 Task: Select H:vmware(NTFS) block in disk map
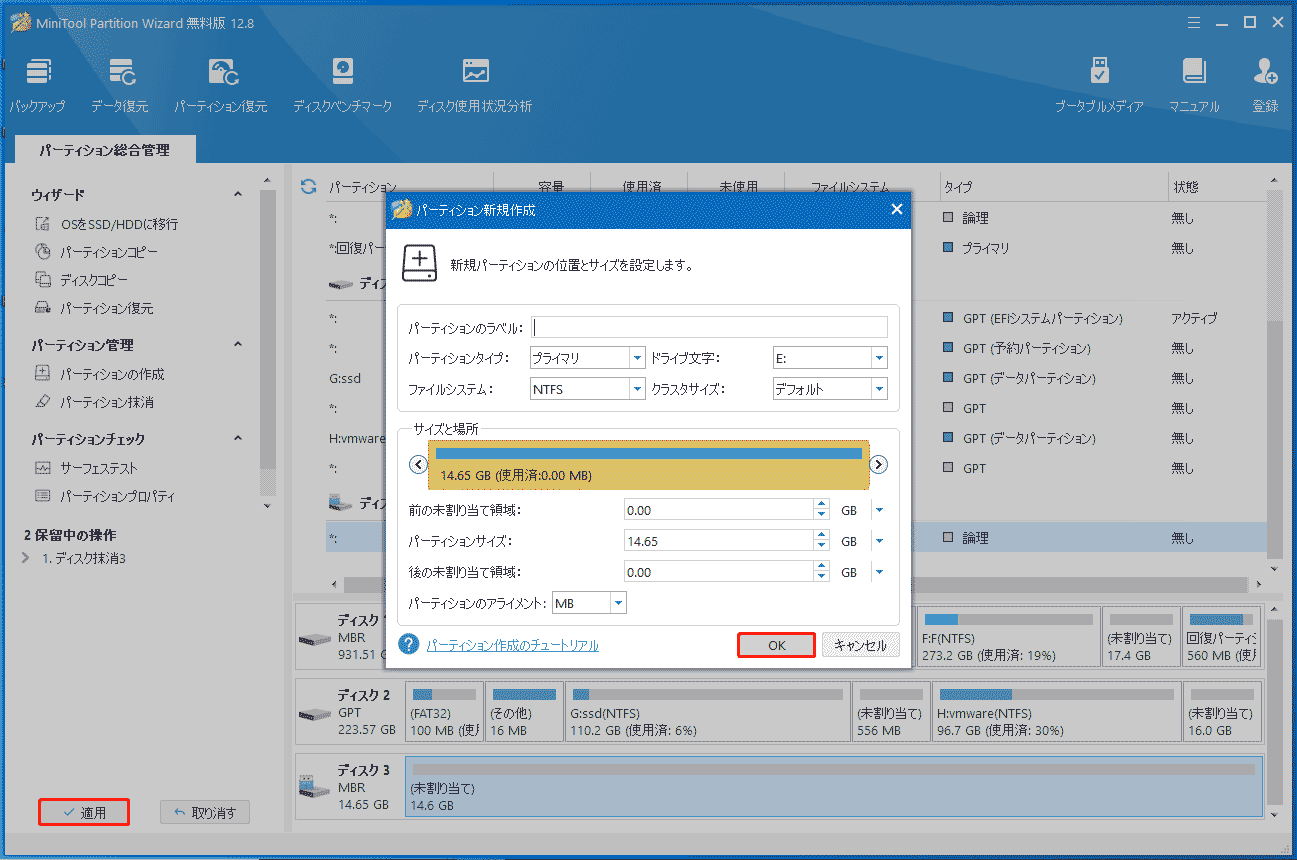click(x=1056, y=711)
